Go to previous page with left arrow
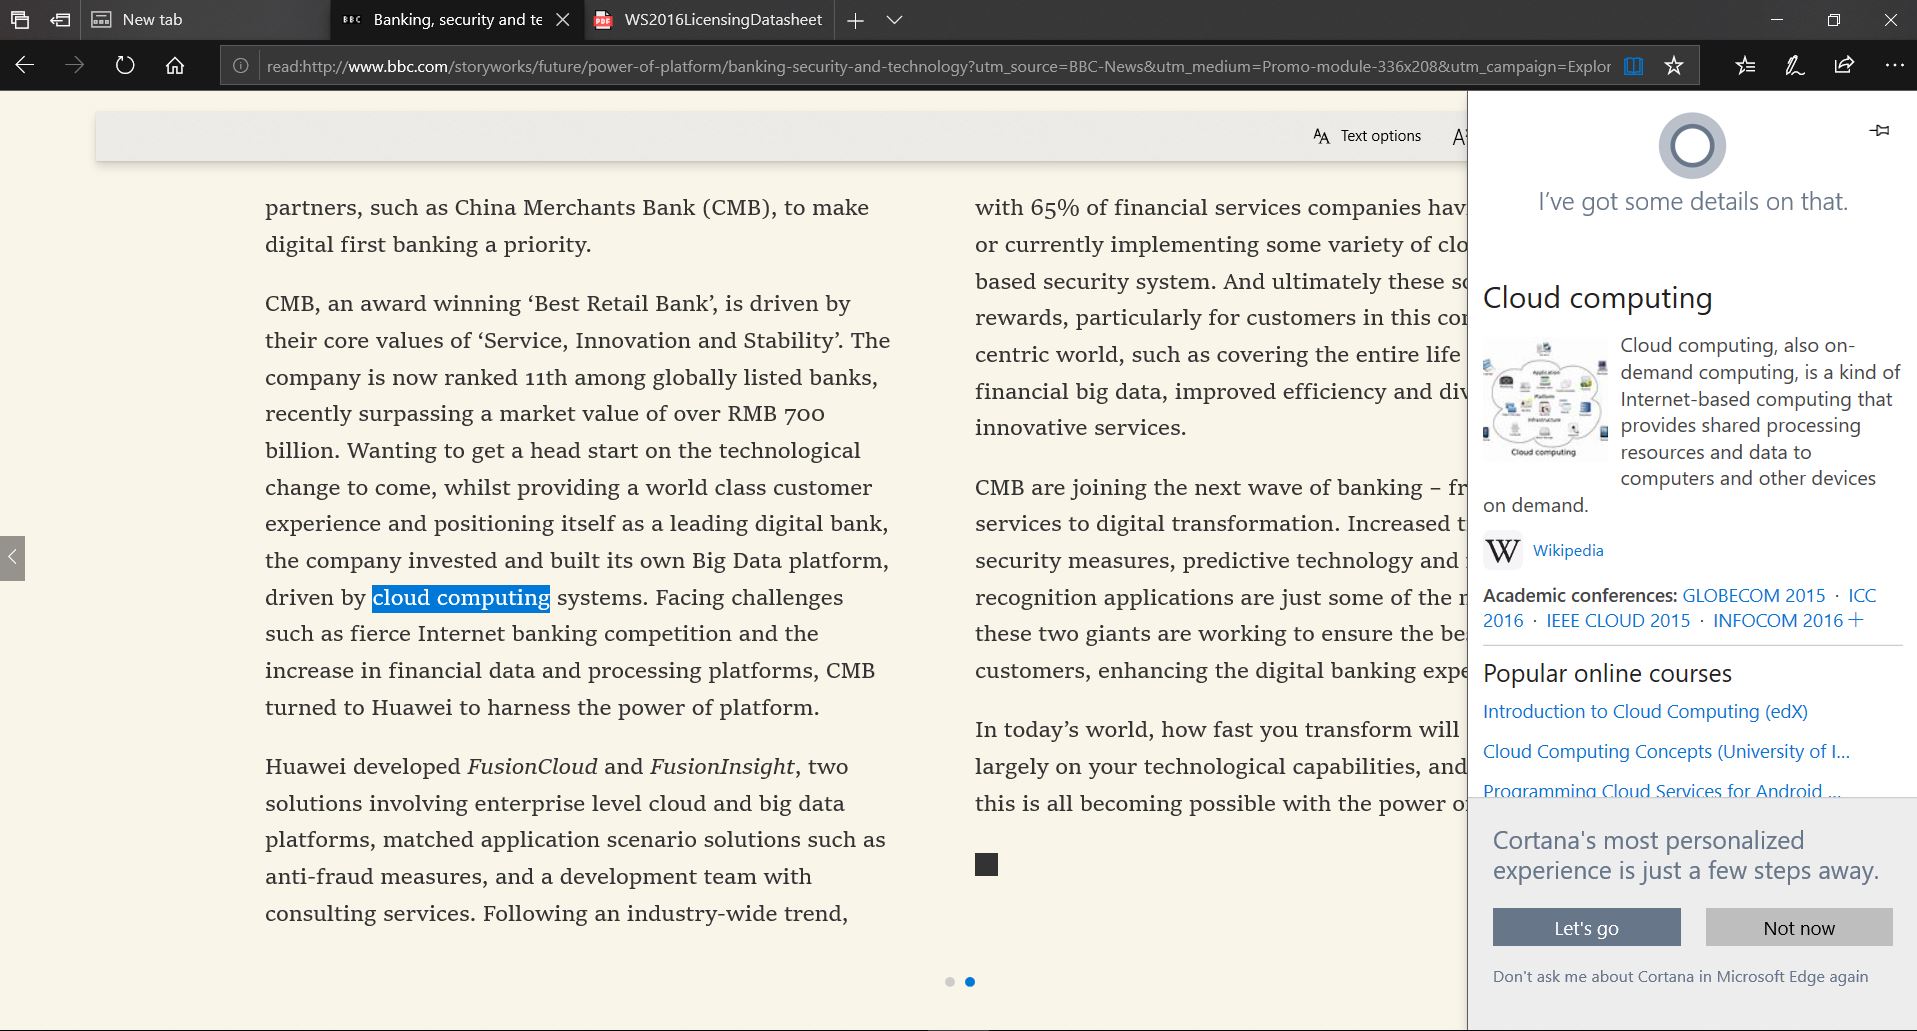This screenshot has height=1031, width=1917. point(12,558)
